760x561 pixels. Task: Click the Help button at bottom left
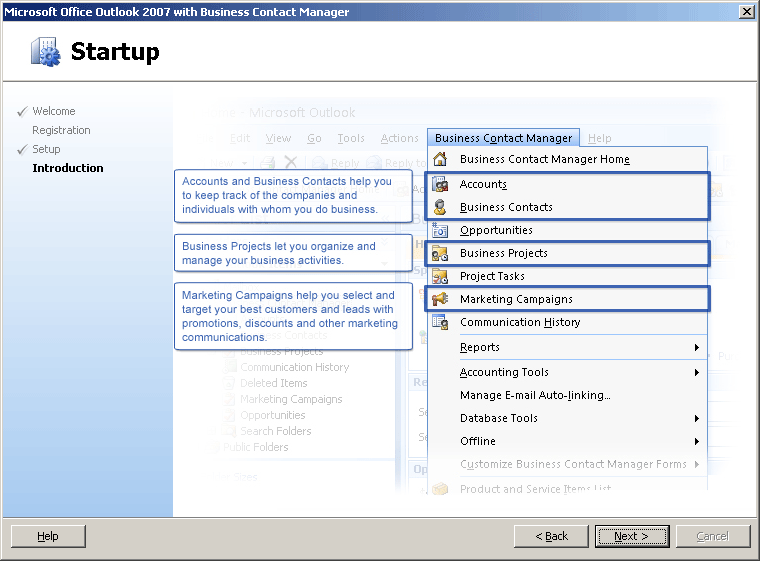(x=48, y=536)
